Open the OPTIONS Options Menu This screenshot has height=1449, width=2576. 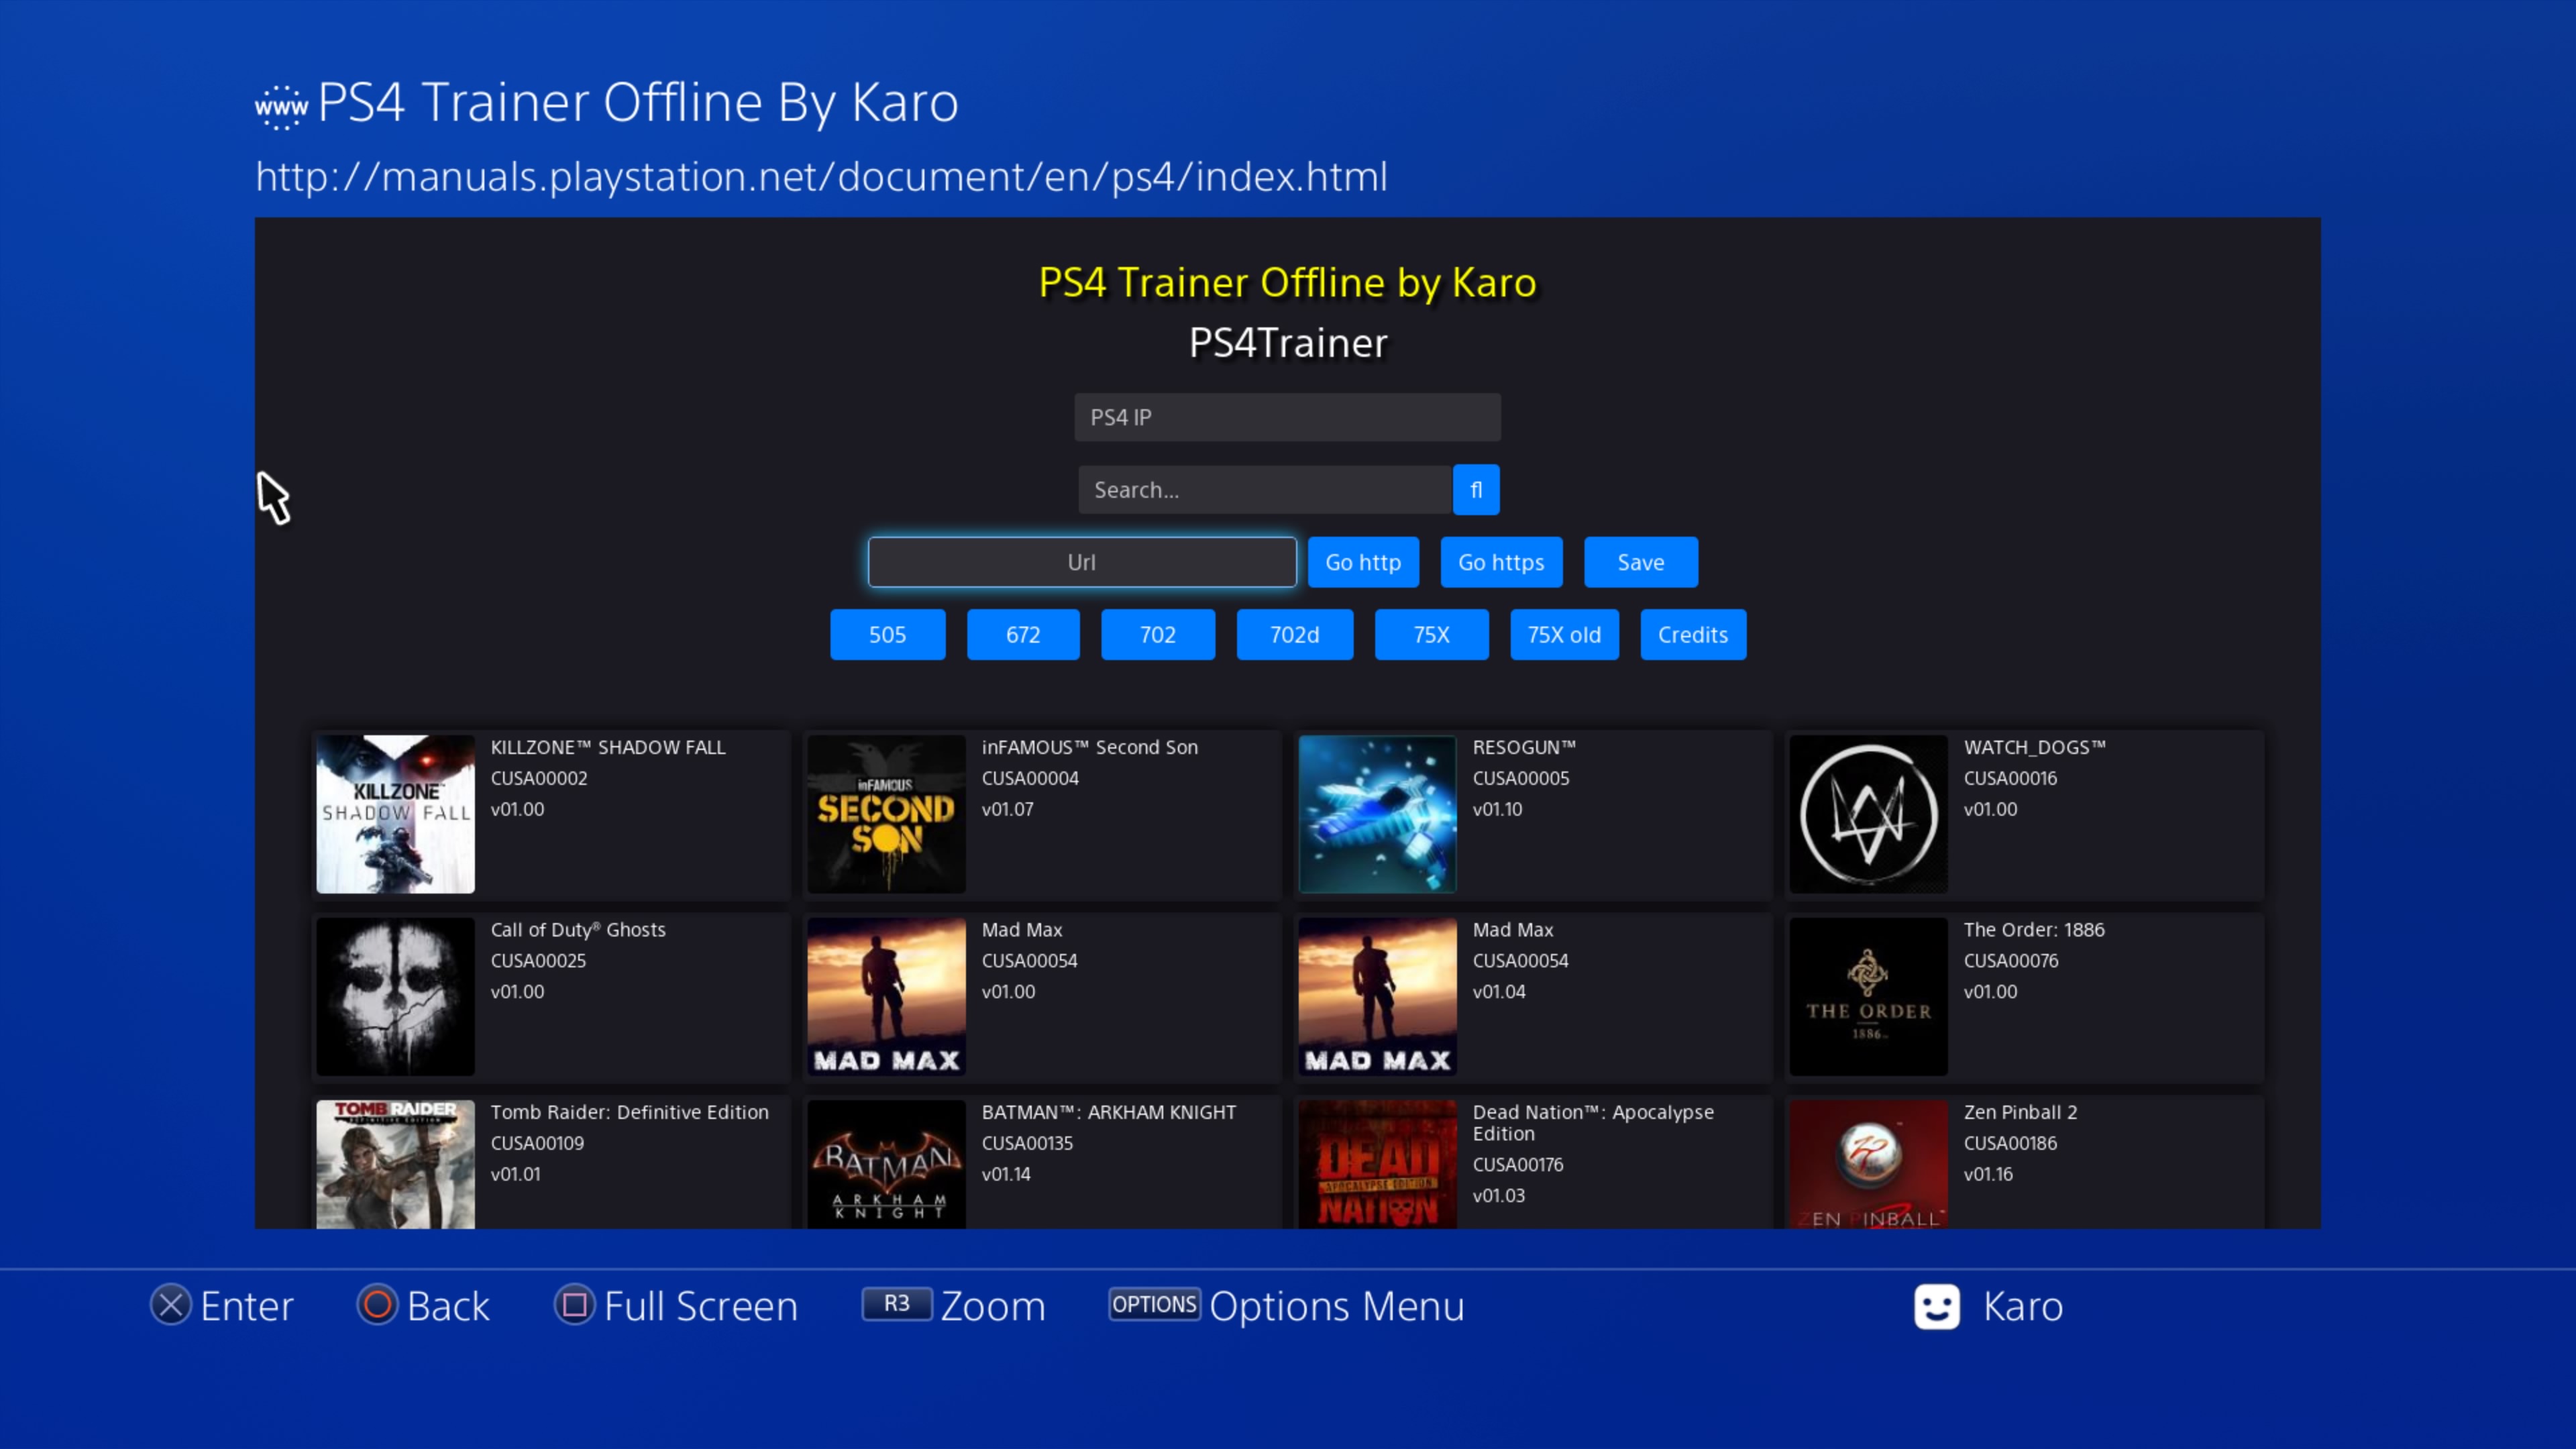(1154, 1305)
